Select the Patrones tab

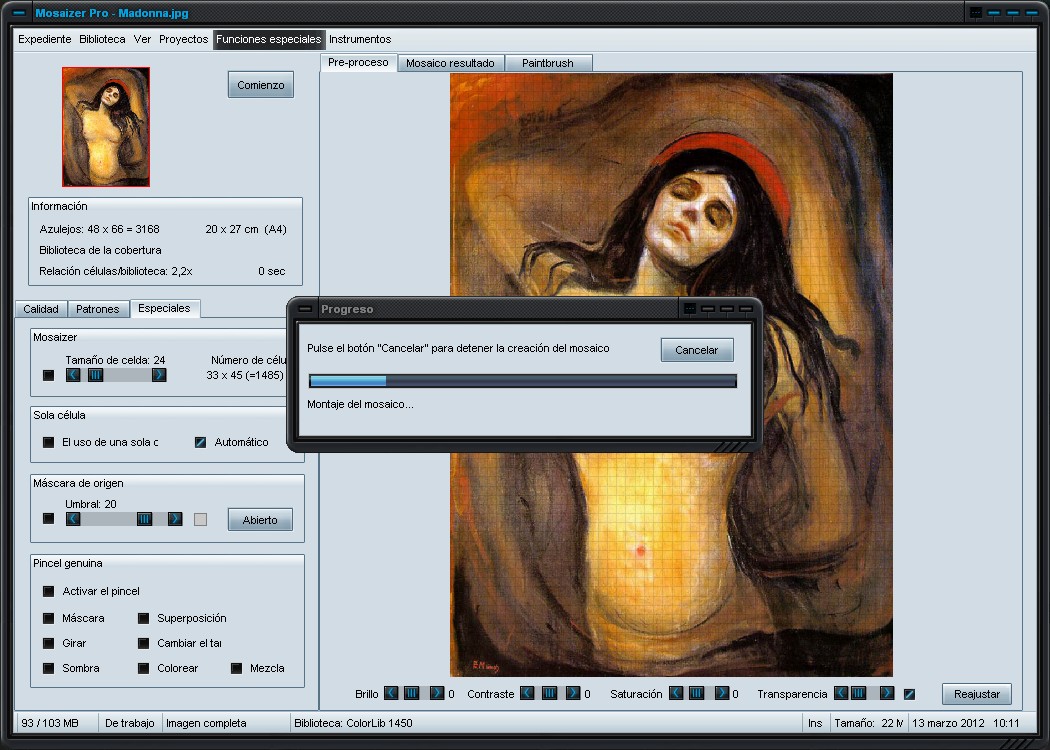pos(98,309)
